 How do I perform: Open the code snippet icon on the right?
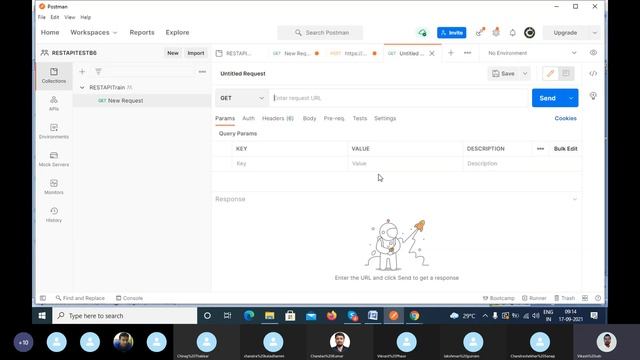coord(593,73)
